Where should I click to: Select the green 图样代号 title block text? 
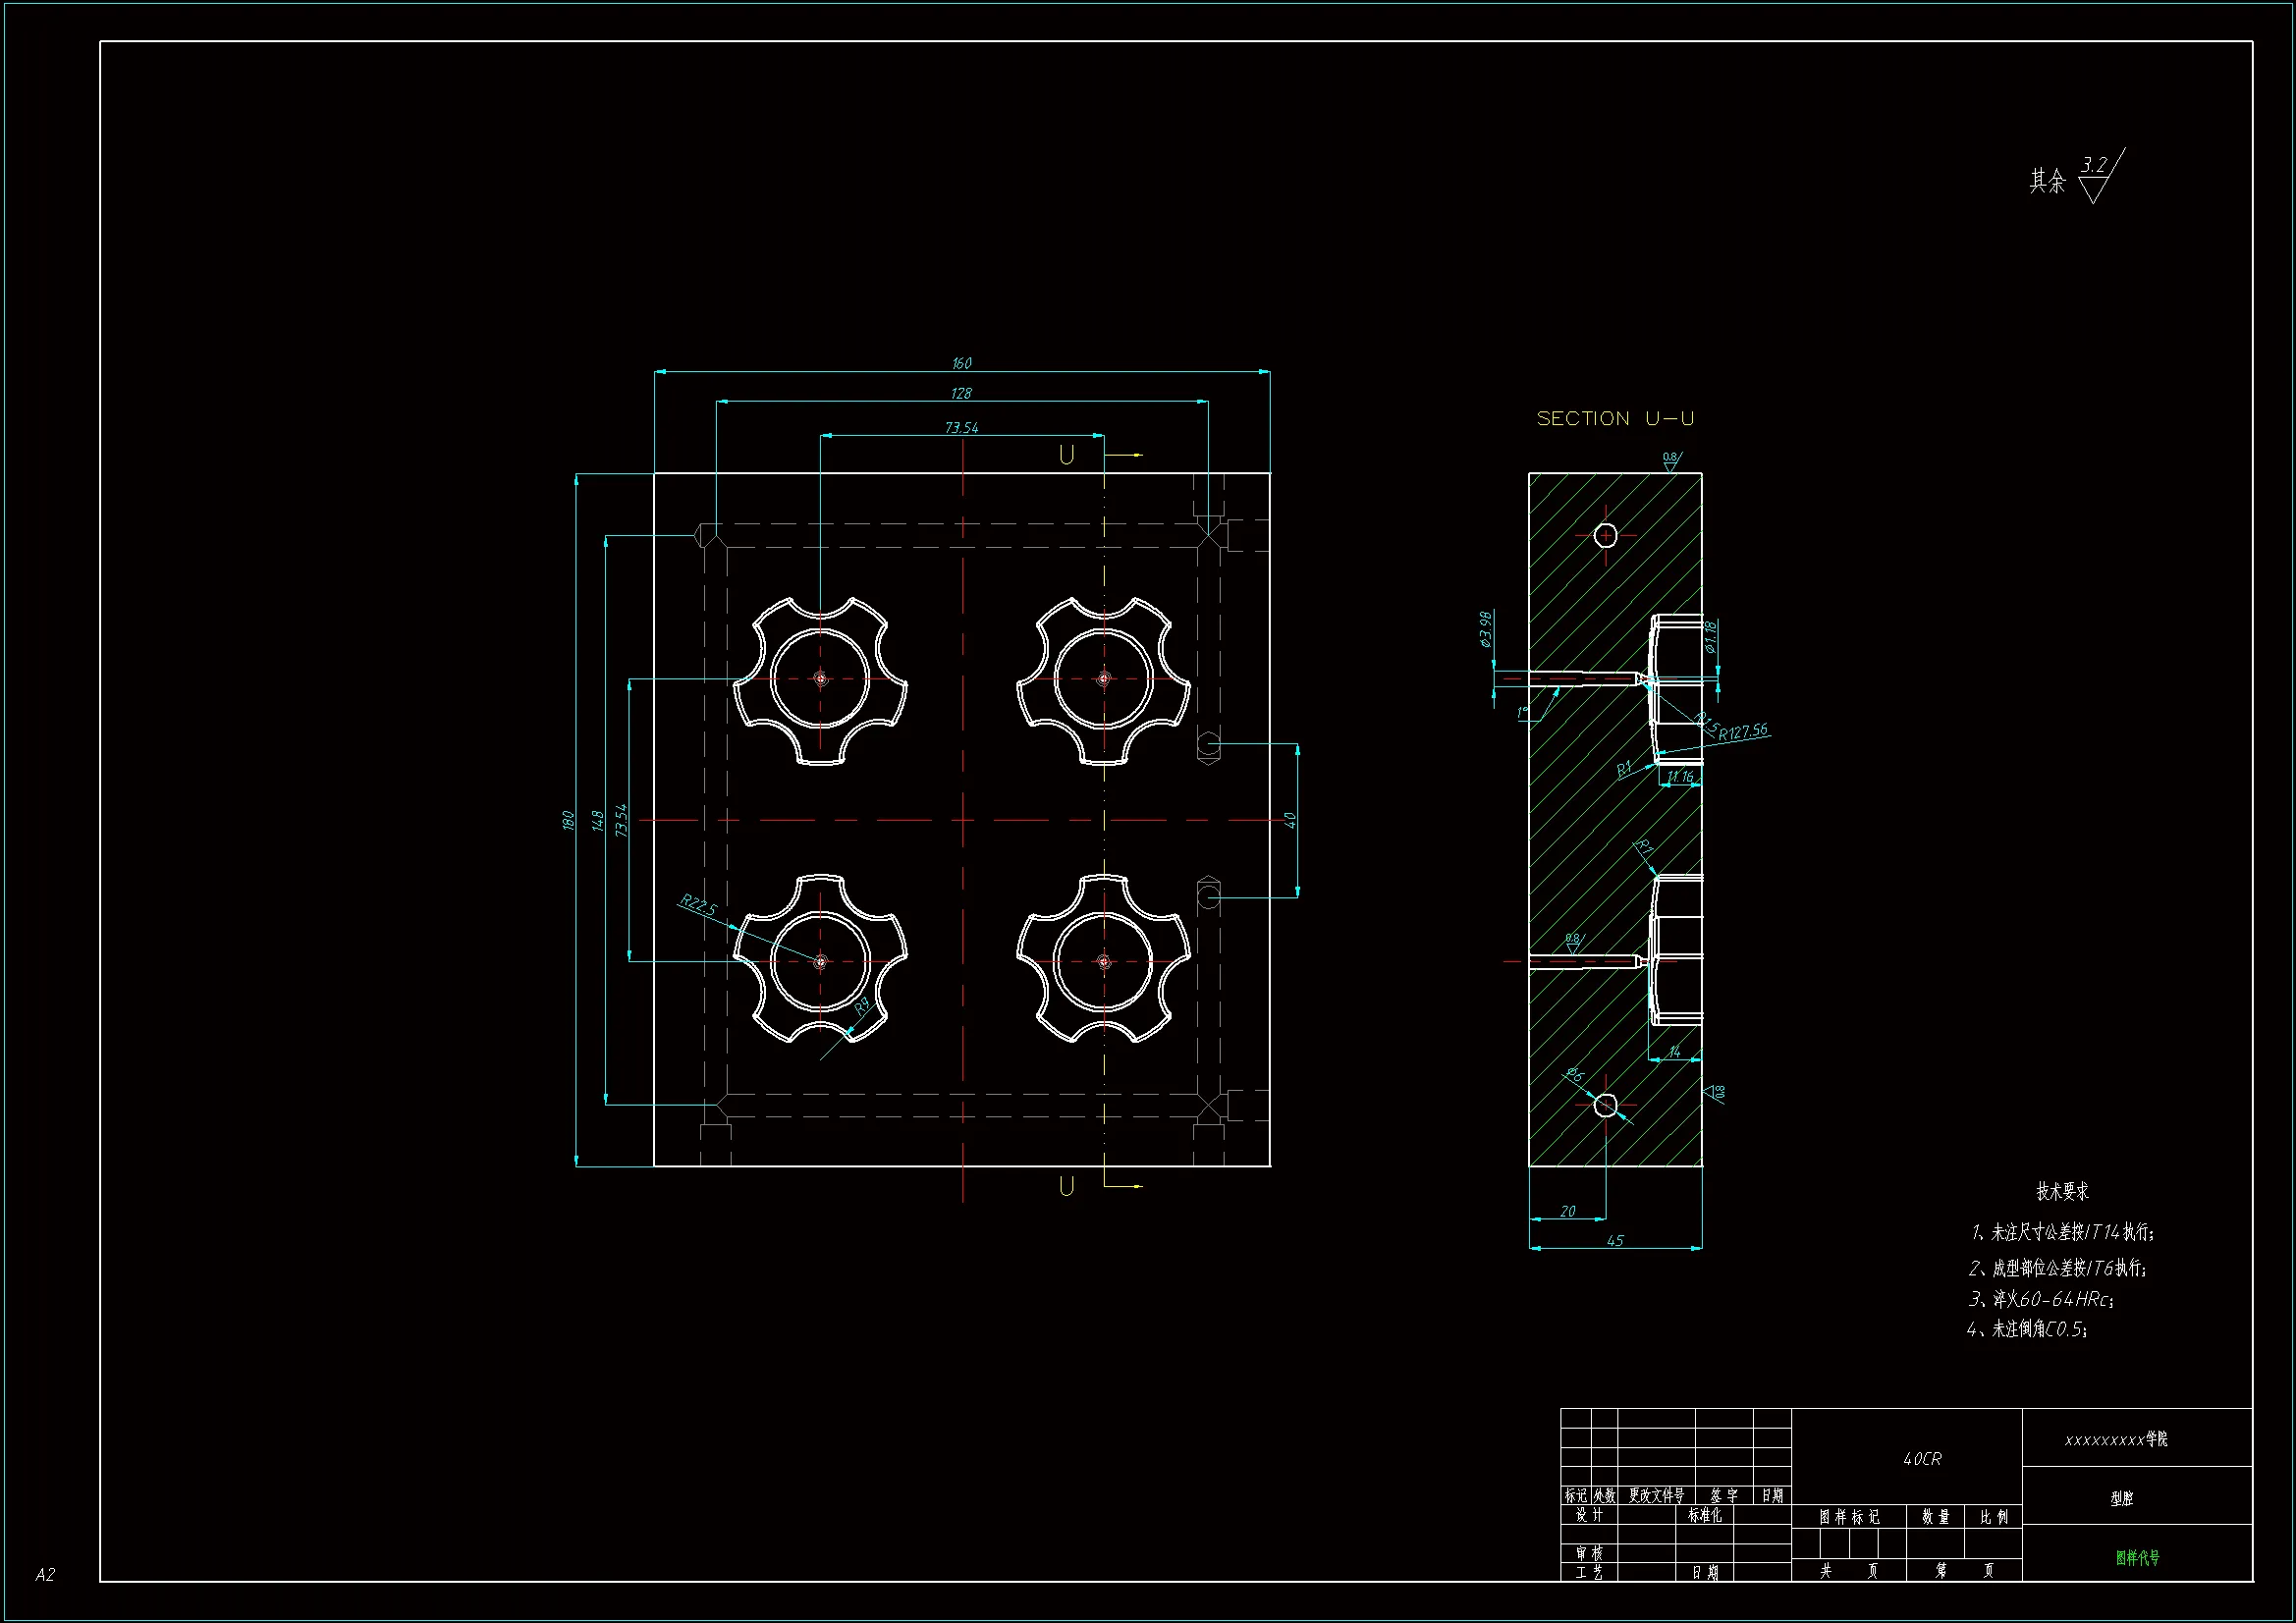coord(2137,1557)
